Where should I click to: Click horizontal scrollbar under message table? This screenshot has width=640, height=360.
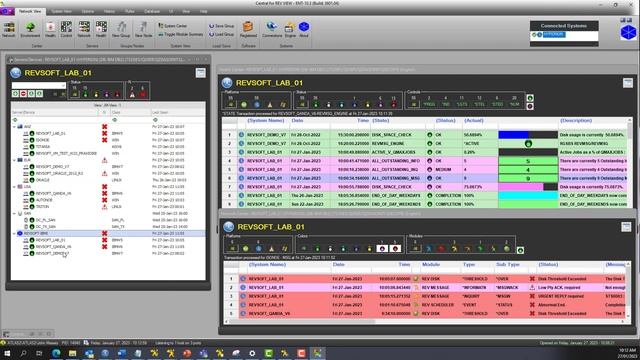(x=424, y=321)
